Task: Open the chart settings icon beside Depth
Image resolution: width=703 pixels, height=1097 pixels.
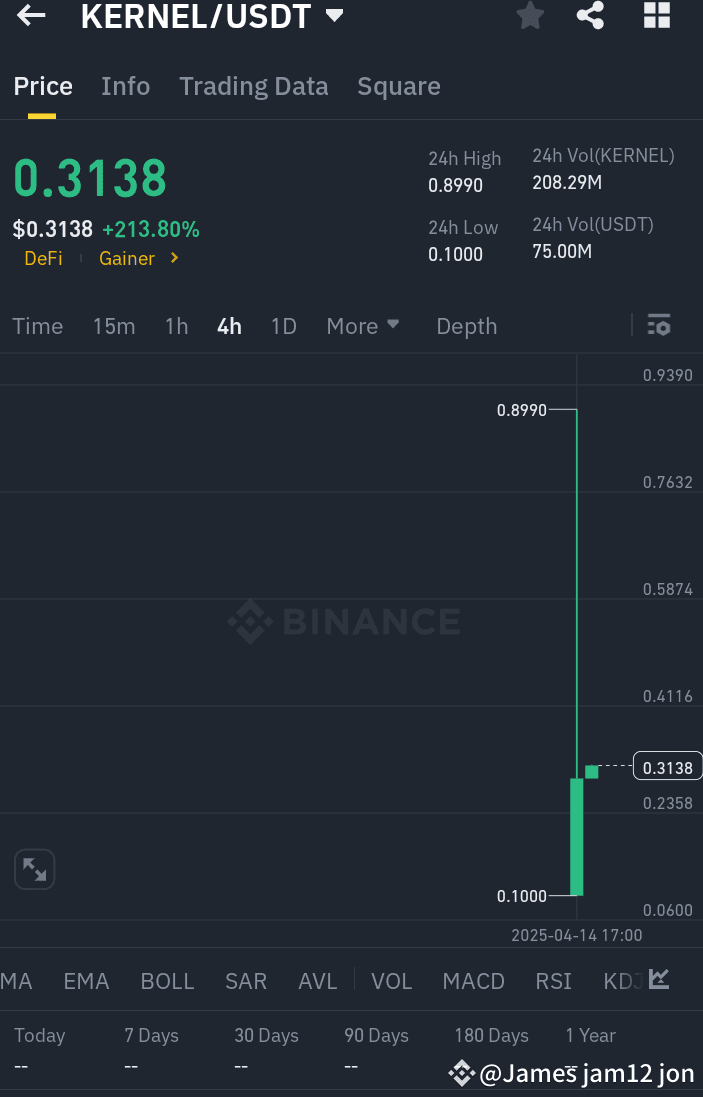Action: click(659, 325)
